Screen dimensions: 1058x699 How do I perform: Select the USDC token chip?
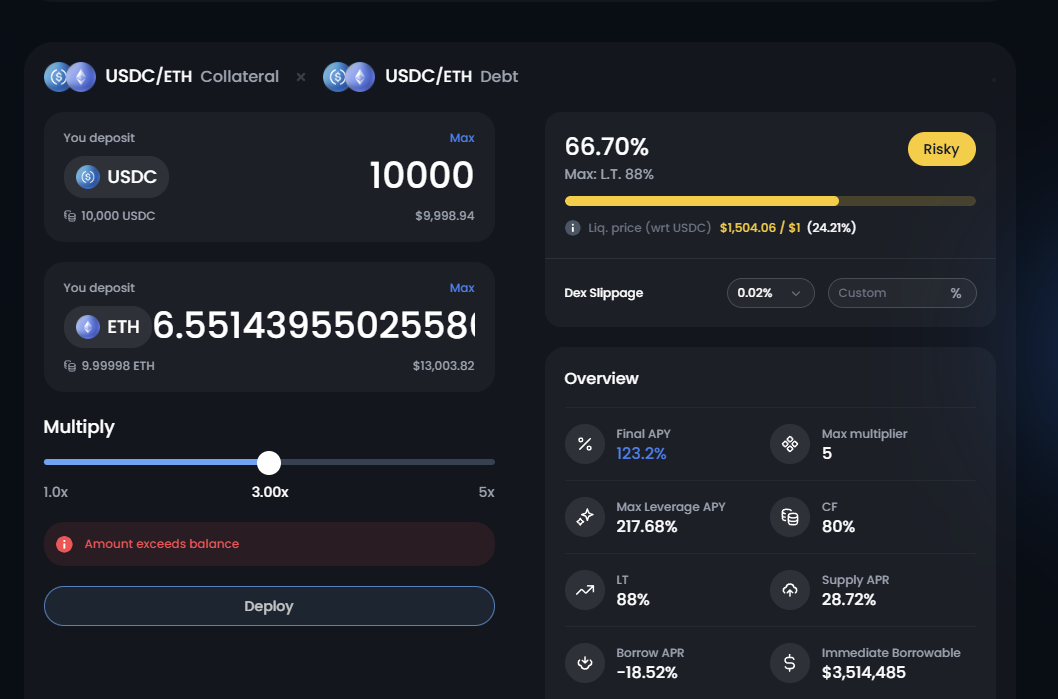[116, 177]
